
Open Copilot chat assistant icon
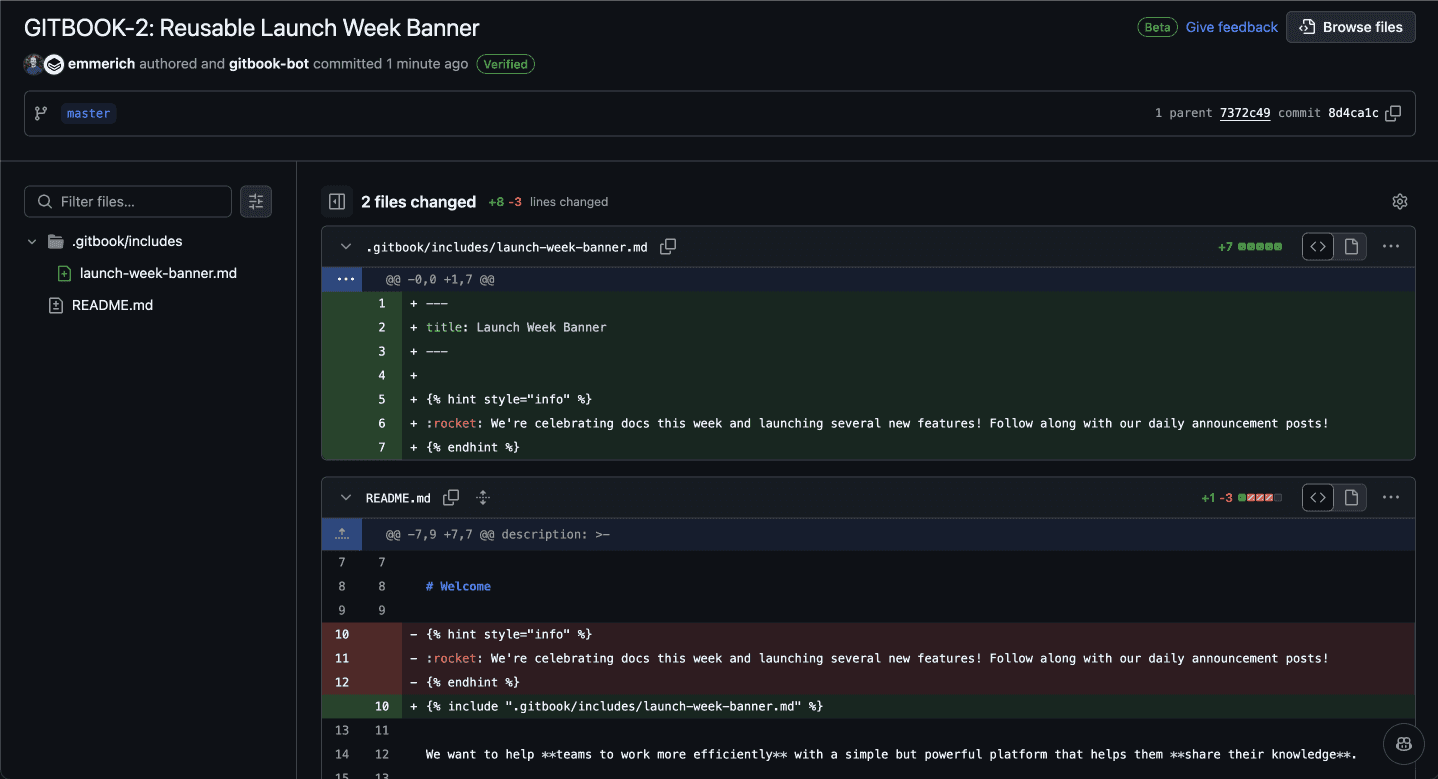[1404, 743]
